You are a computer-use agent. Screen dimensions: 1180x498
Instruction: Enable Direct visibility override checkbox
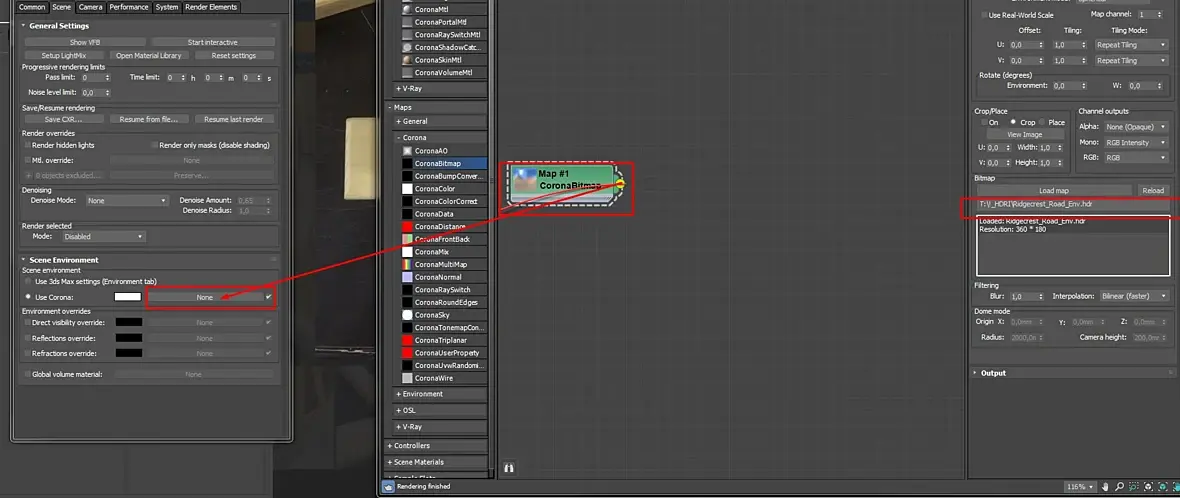[x=28, y=322]
